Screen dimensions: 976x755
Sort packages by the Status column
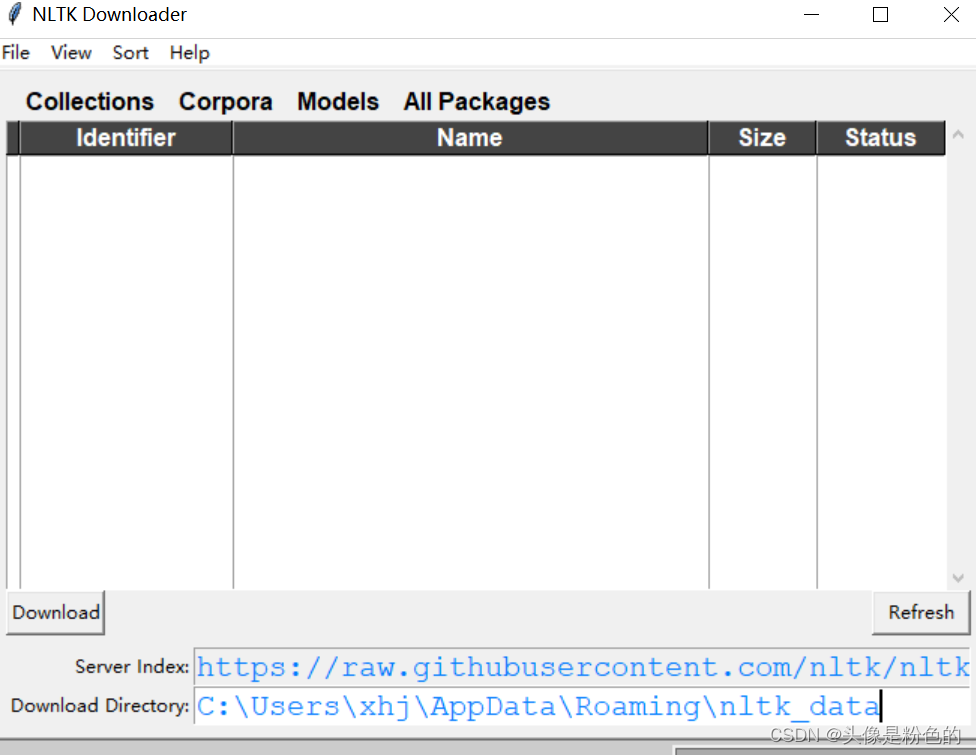click(x=879, y=137)
